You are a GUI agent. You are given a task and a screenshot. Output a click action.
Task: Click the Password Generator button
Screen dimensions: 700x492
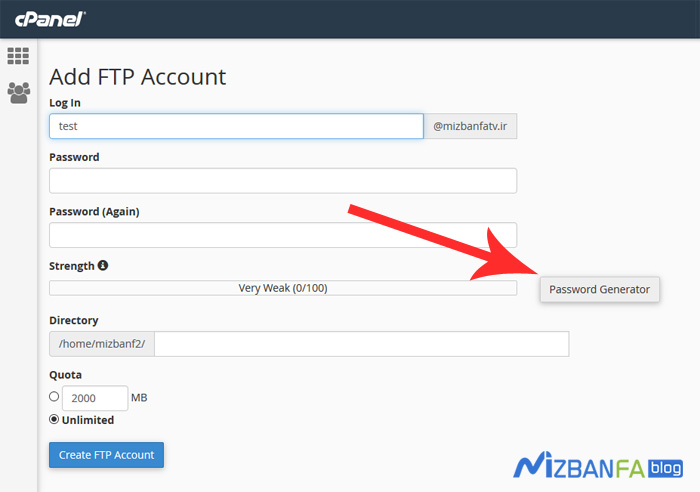tap(599, 289)
